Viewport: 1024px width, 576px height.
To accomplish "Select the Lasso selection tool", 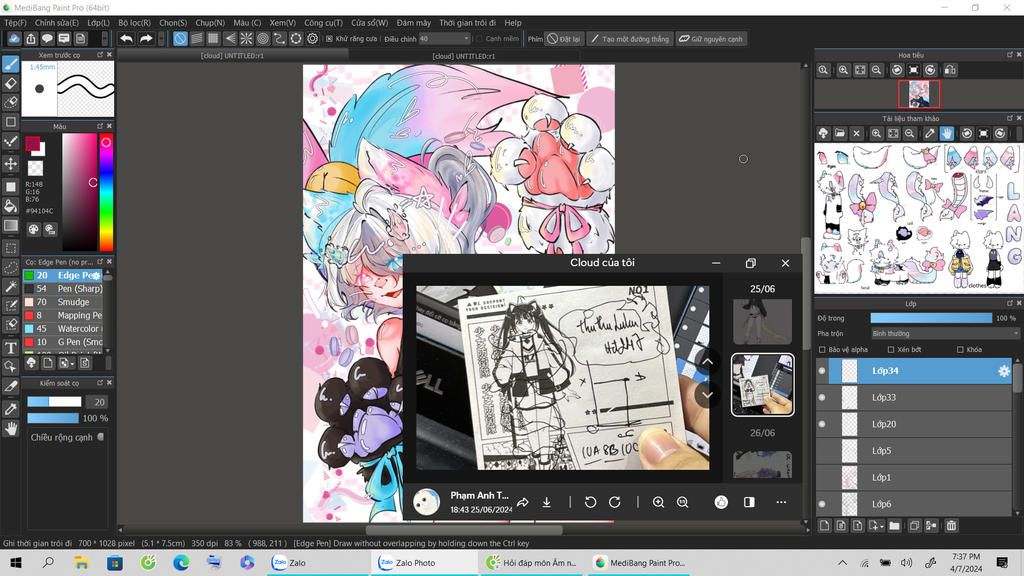I will [x=10, y=267].
